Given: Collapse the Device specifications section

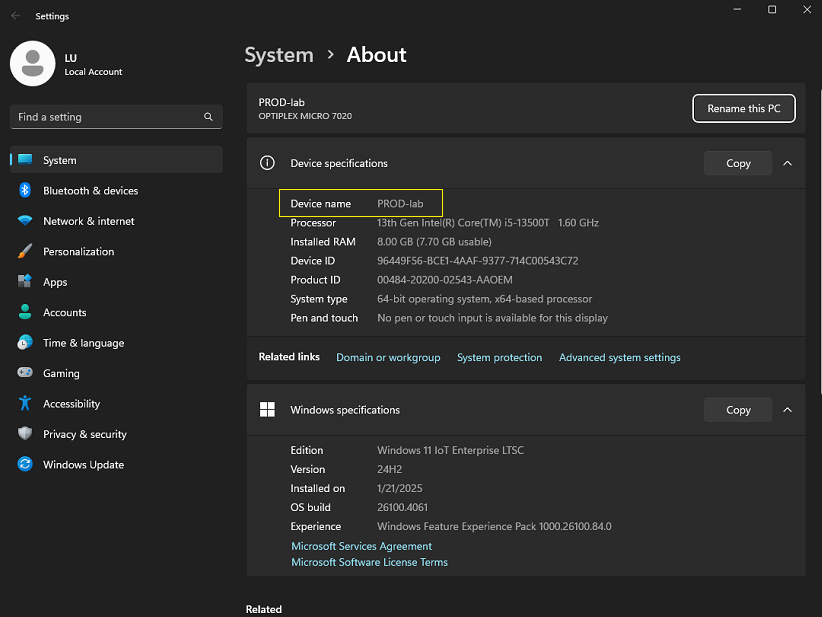Looking at the screenshot, I should (787, 163).
